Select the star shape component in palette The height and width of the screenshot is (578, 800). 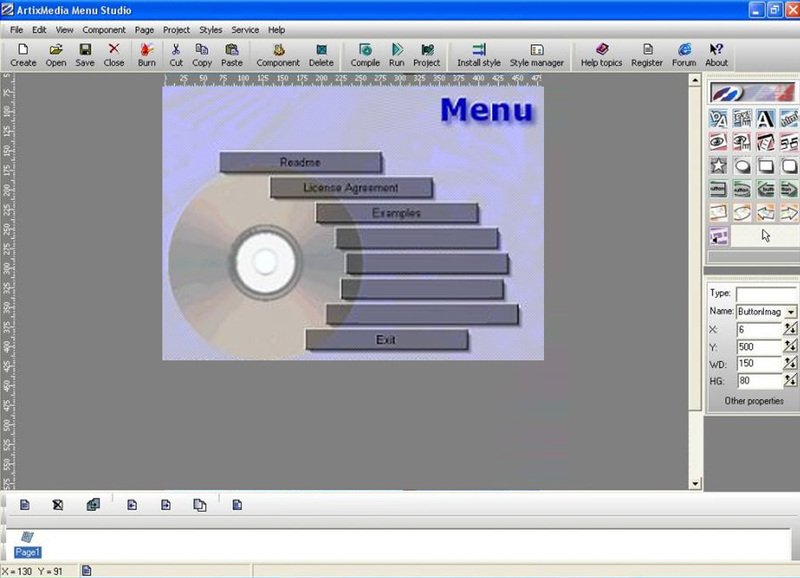(718, 166)
